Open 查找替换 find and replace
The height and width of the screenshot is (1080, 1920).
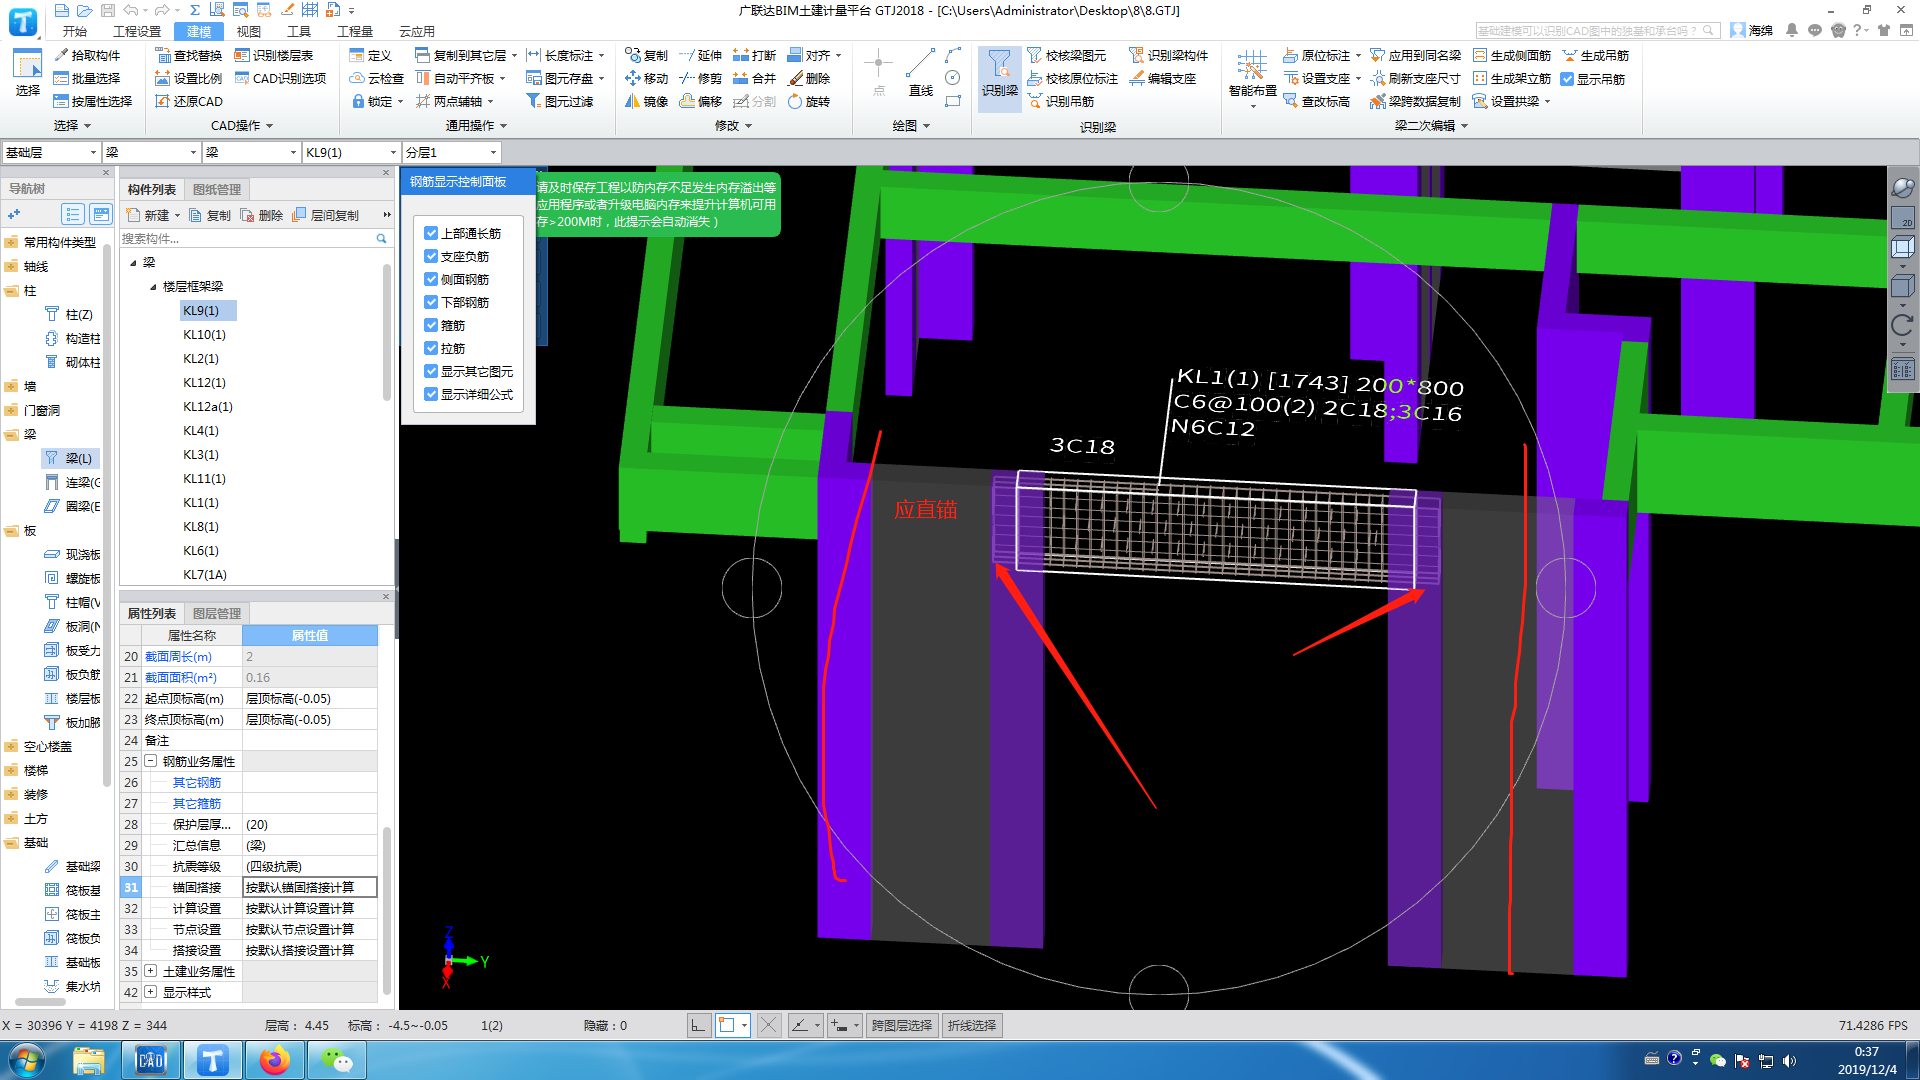[x=189, y=55]
